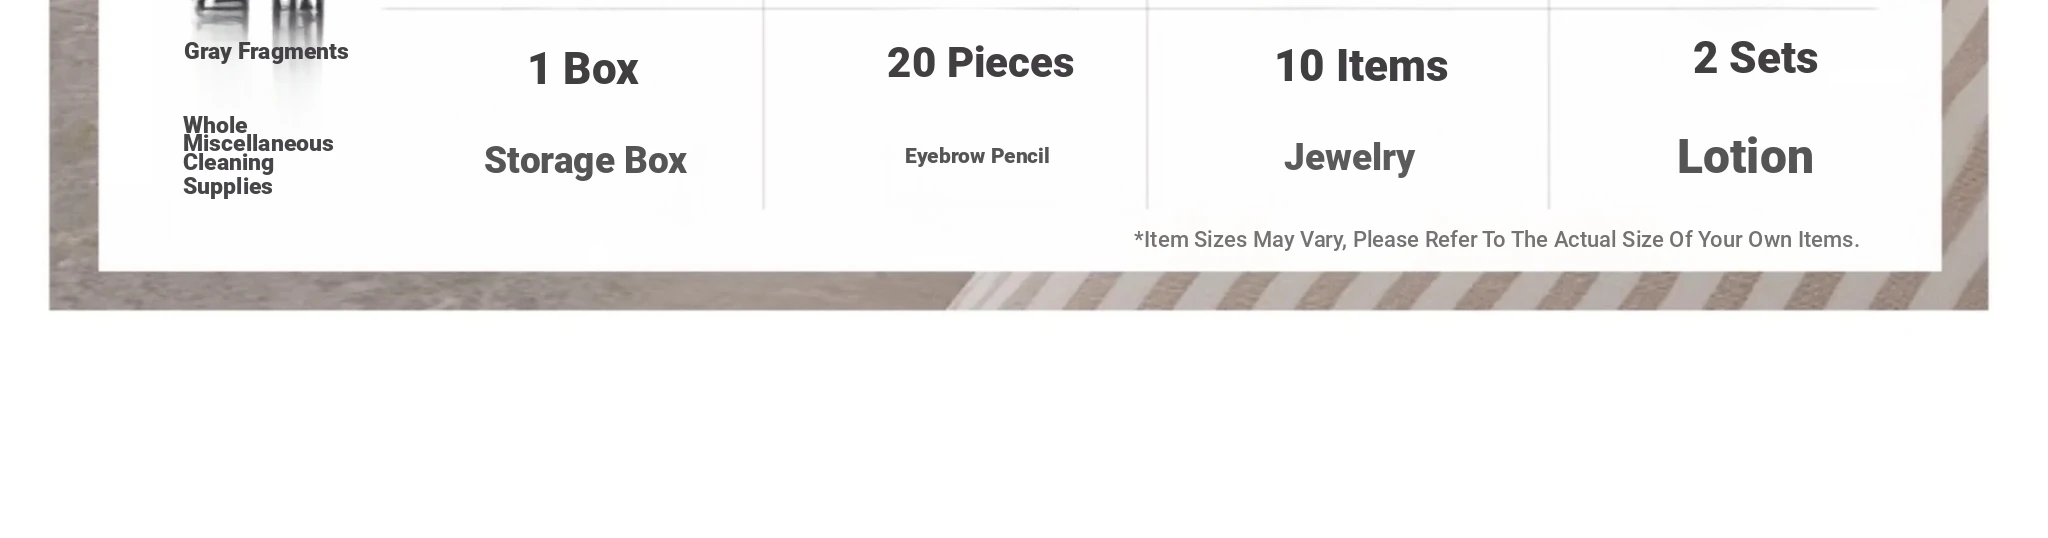2048x538 pixels.
Task: Click divider between Eyebrow Pencil and Jewelry
Action: pos(1148,105)
